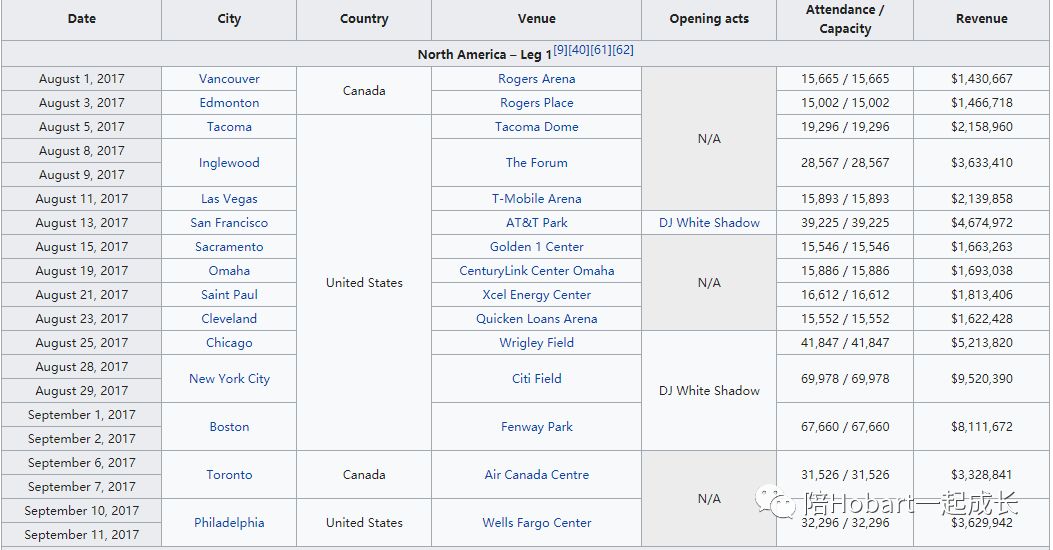The image size is (1053, 550).
Task: Open the Saint Paul city link
Action: (x=229, y=295)
